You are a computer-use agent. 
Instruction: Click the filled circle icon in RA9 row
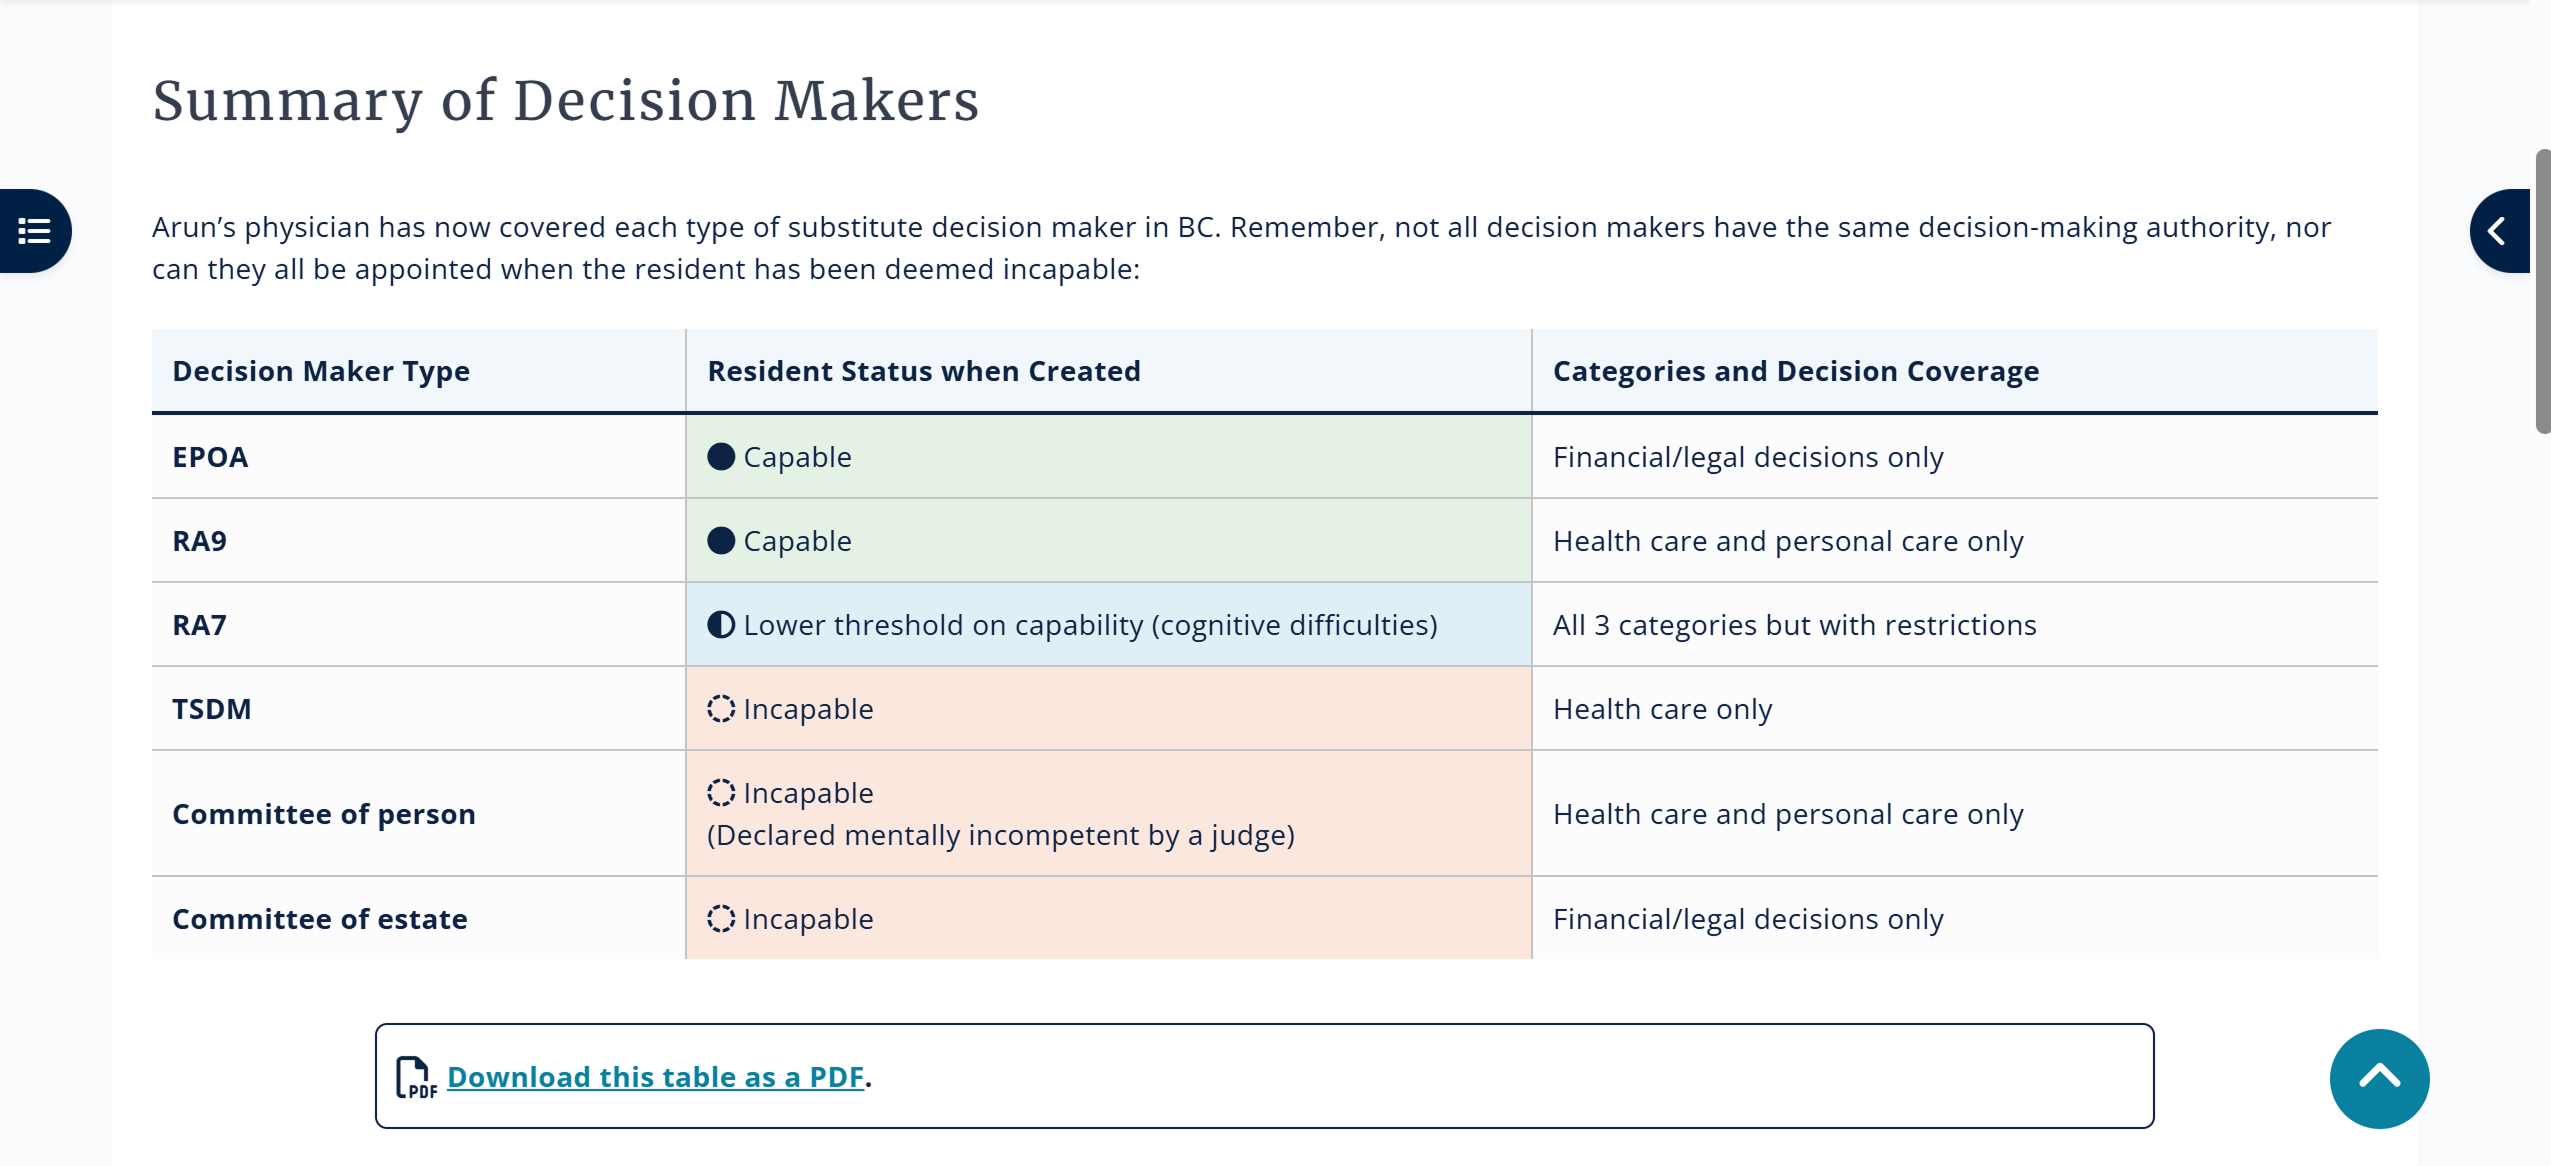pos(721,541)
